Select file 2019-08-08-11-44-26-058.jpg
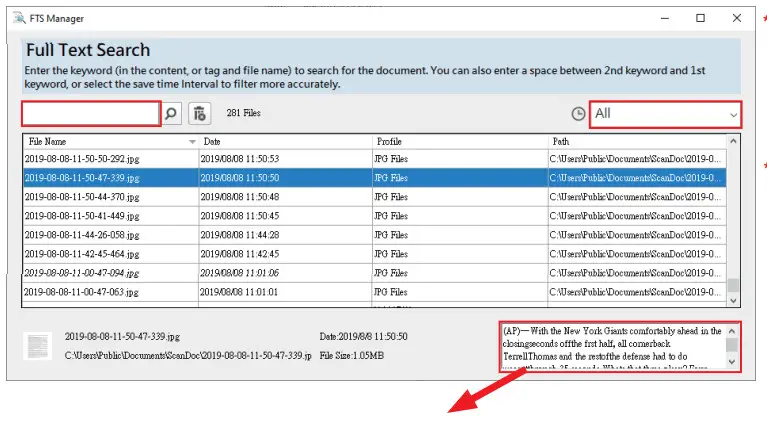Viewport: 767px width, 422px height. (82, 235)
